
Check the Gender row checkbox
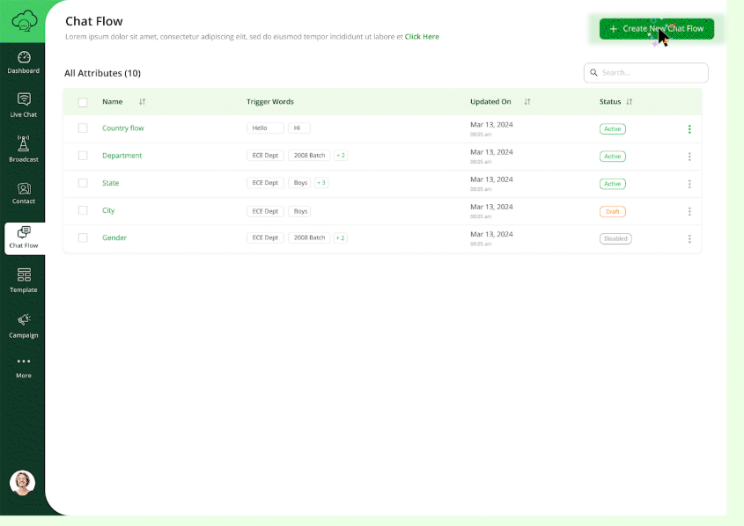coord(83,238)
